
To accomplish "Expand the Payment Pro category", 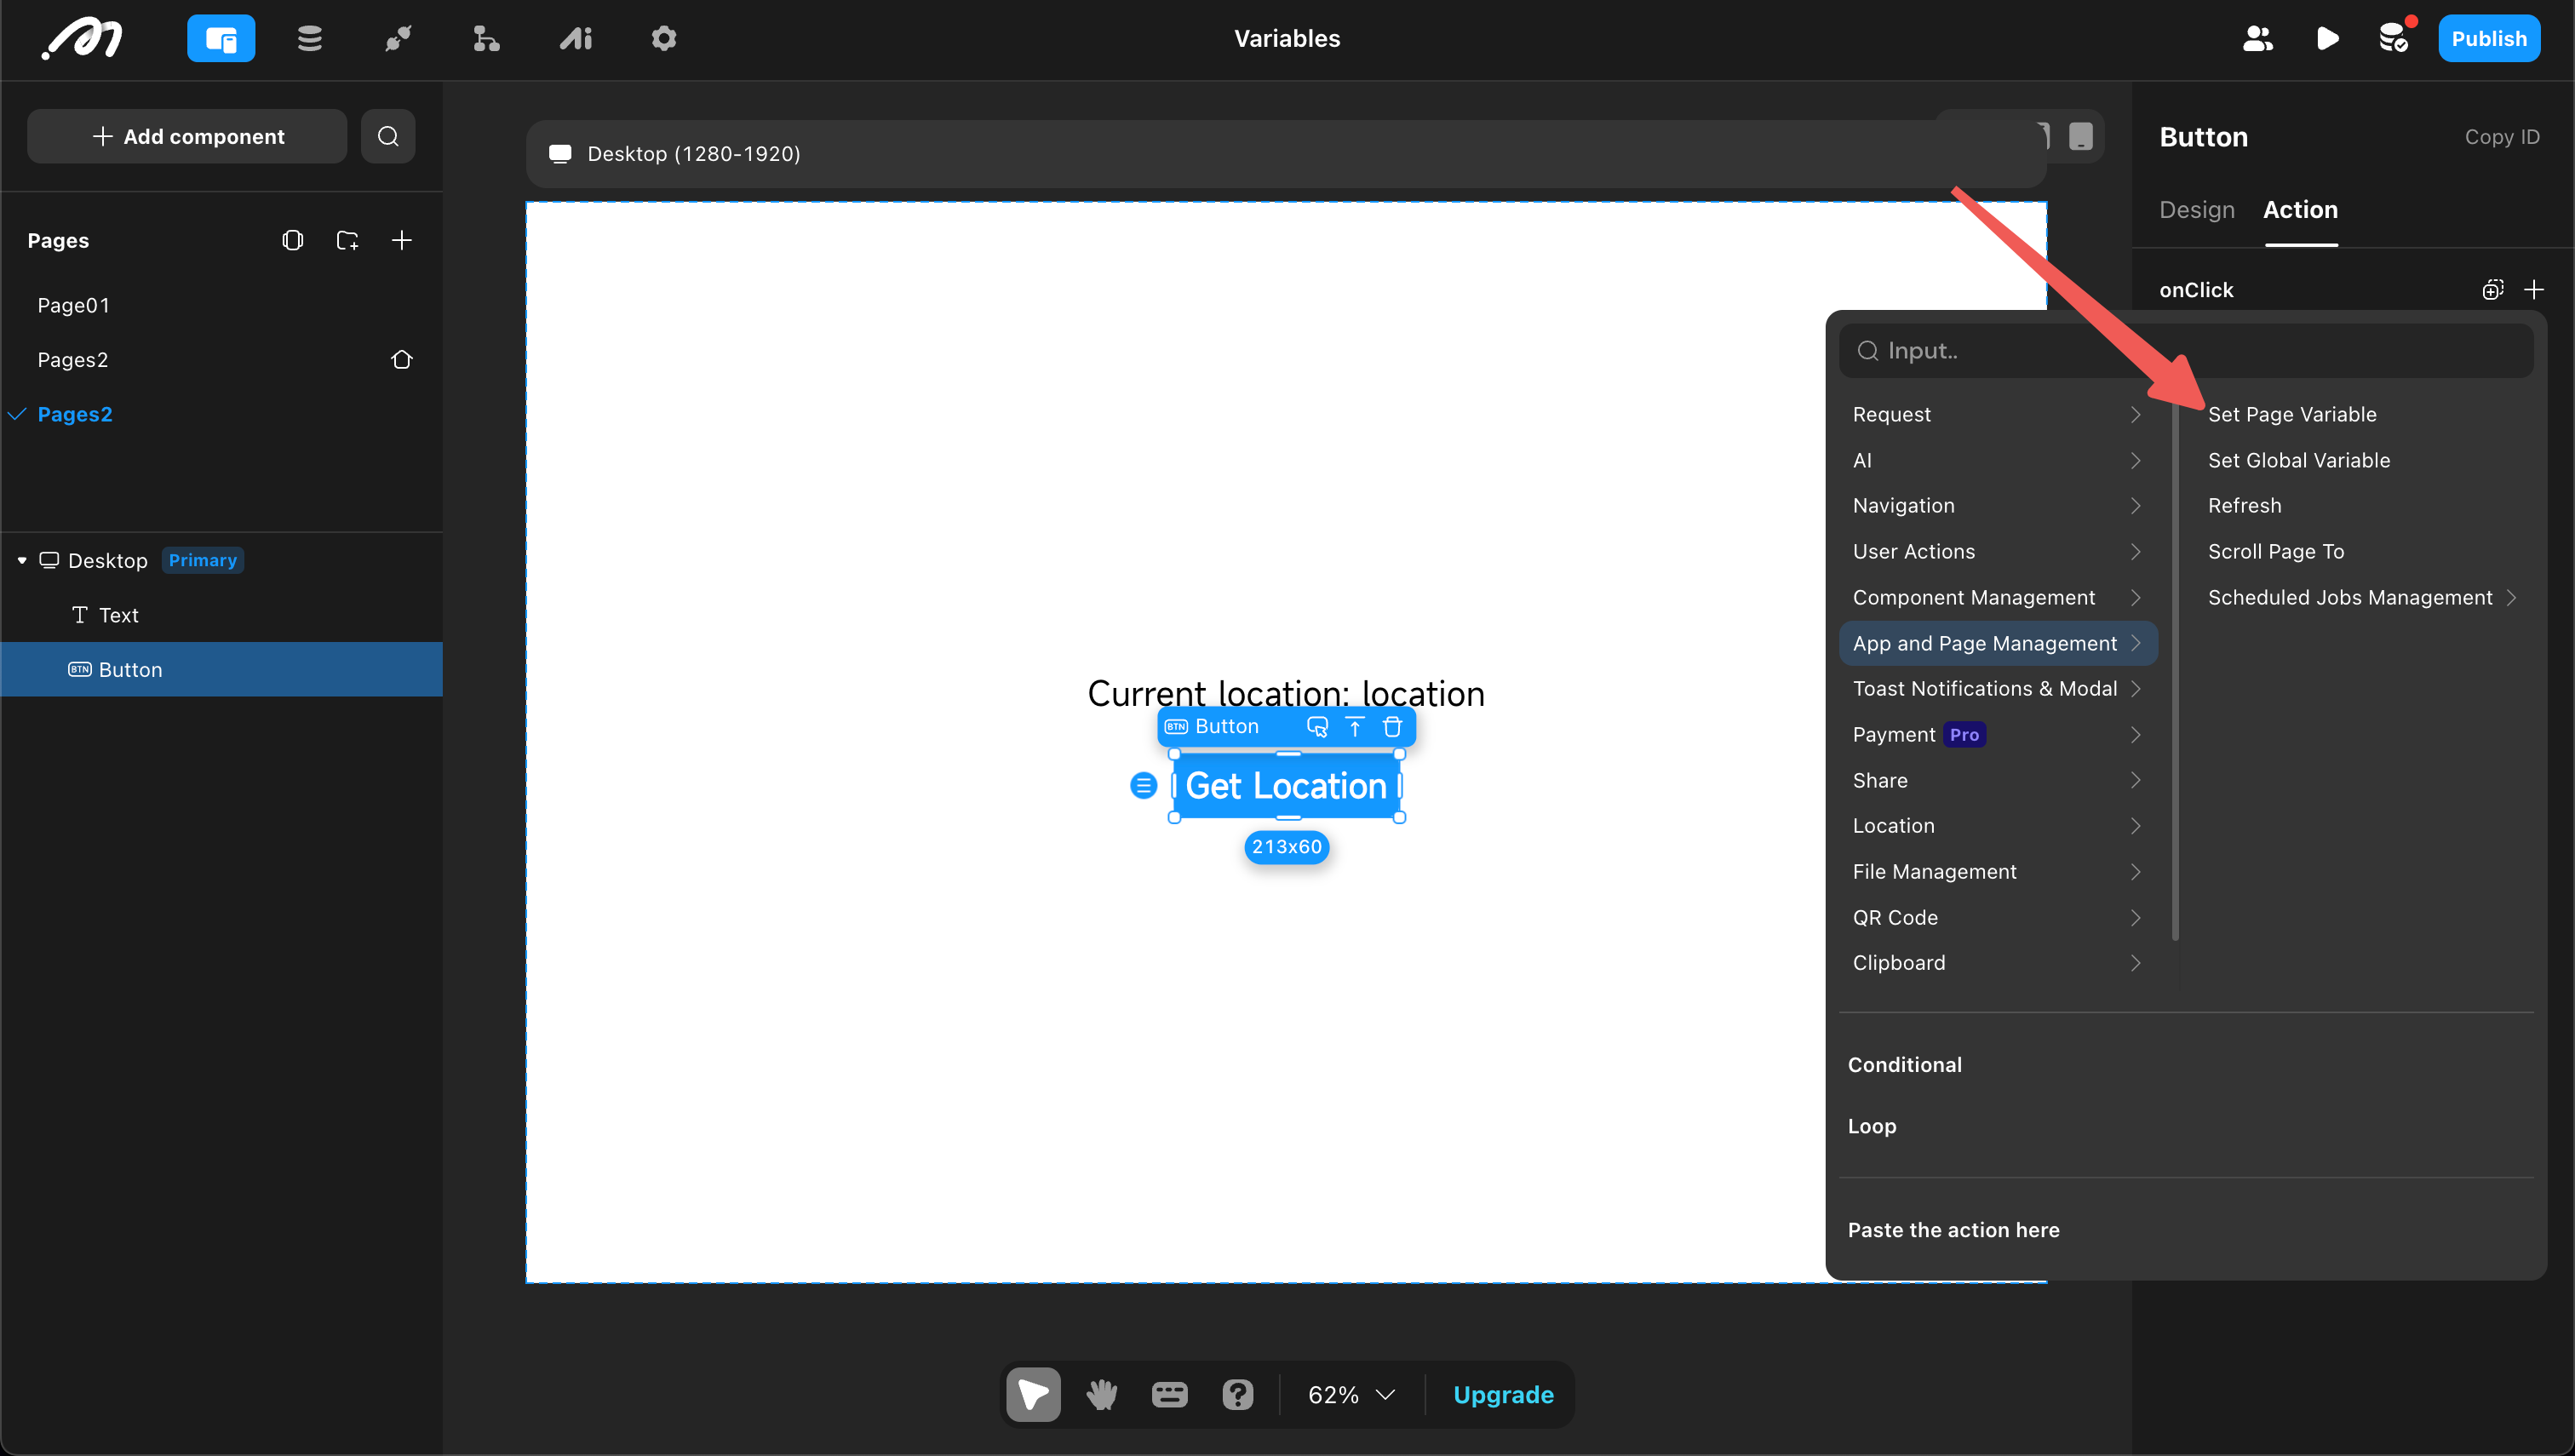I will 1998,735.
